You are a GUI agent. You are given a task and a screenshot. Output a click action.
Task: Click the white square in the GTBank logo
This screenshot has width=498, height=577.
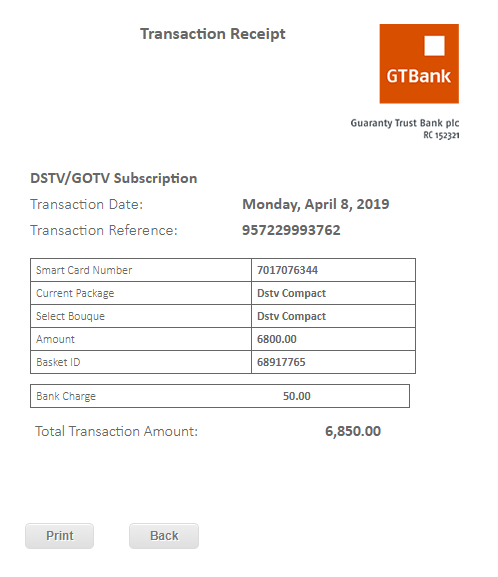click(x=434, y=46)
